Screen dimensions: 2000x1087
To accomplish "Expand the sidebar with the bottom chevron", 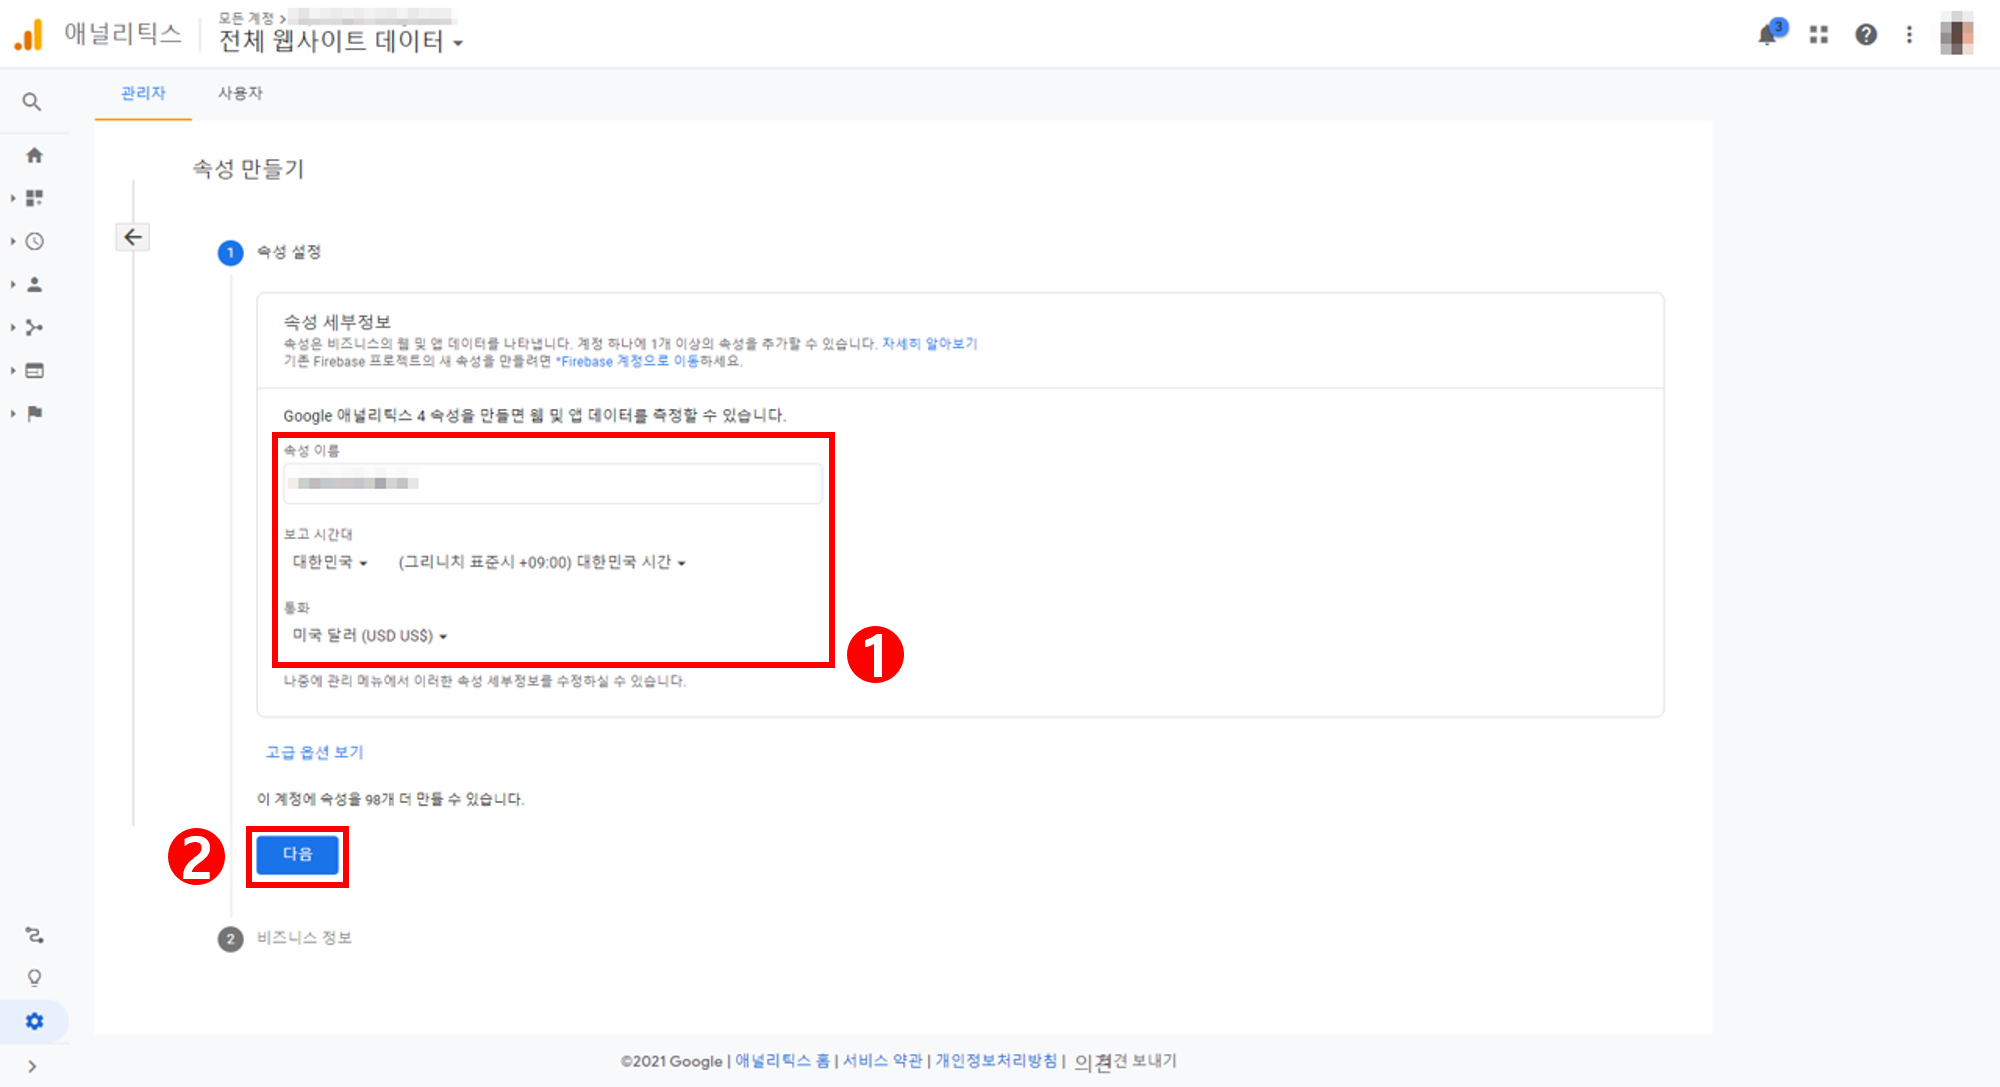I will point(32,1066).
